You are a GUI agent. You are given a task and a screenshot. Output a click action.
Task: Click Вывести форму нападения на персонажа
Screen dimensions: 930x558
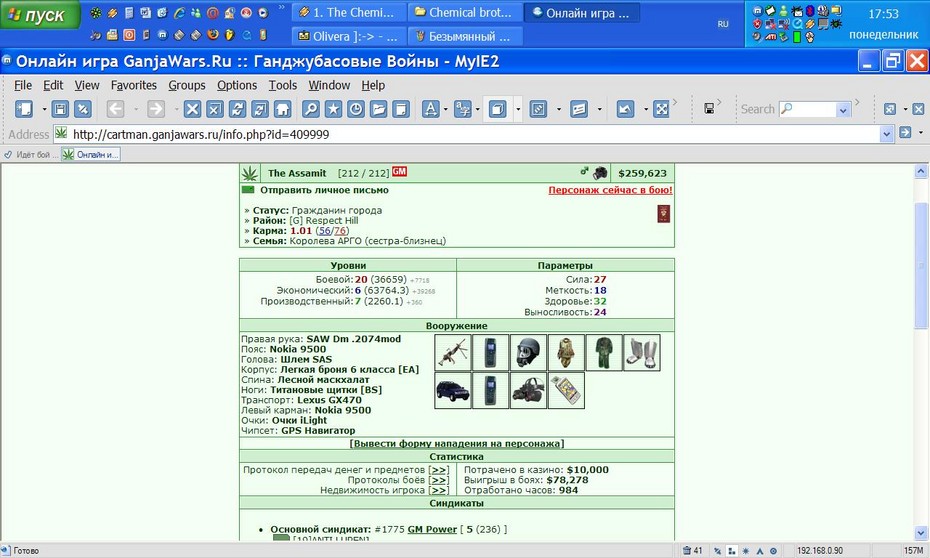coord(457,444)
